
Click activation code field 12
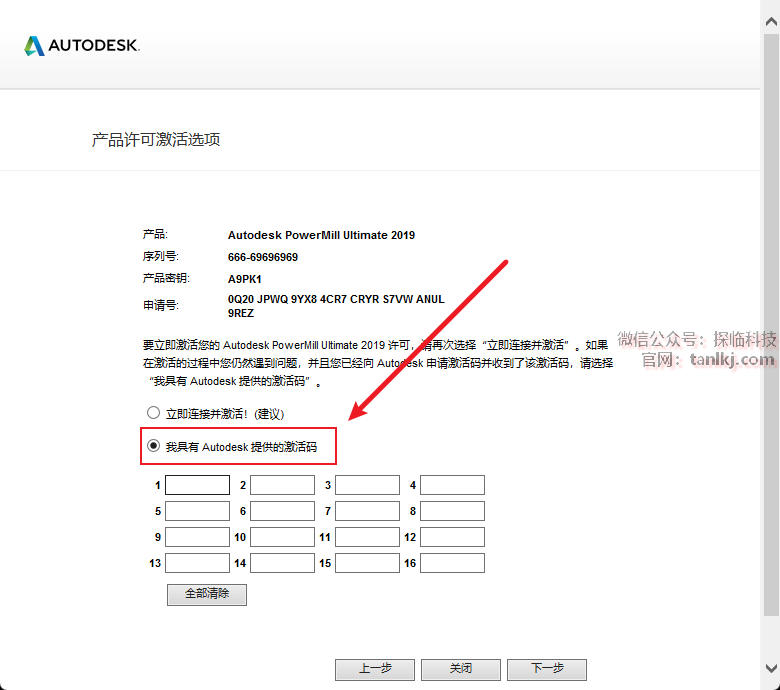[453, 537]
